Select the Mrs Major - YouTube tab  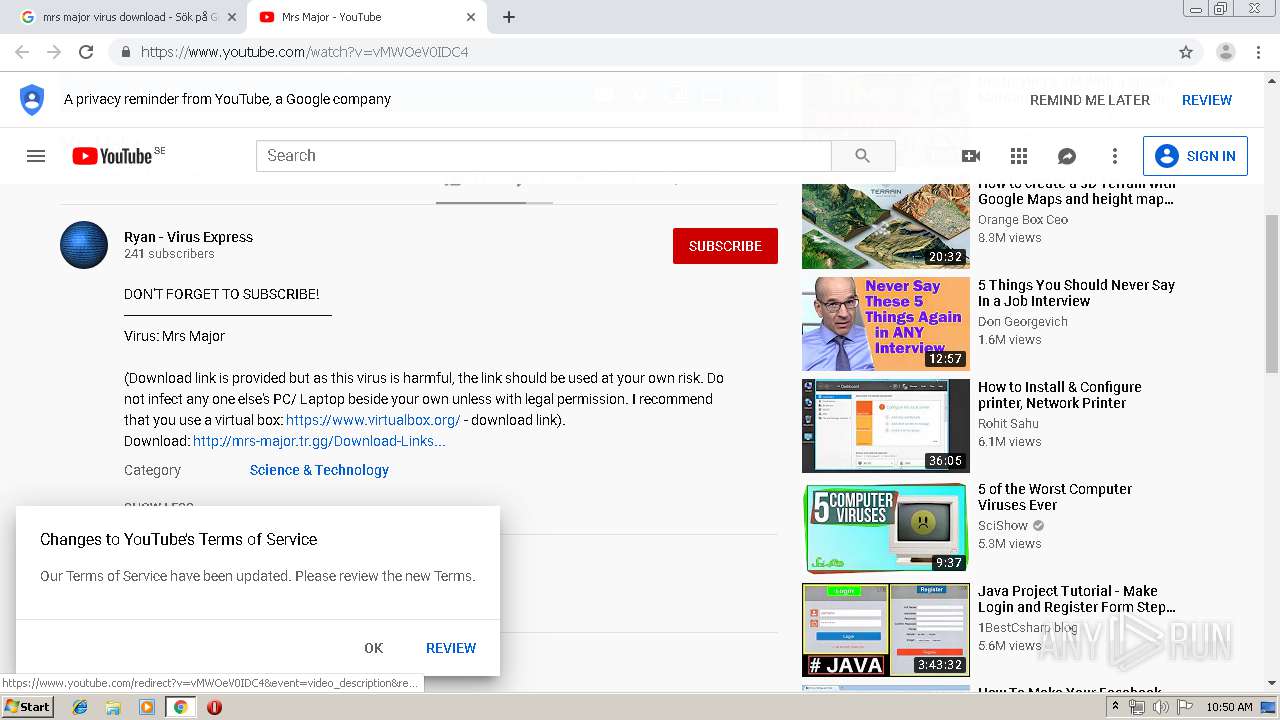365,17
